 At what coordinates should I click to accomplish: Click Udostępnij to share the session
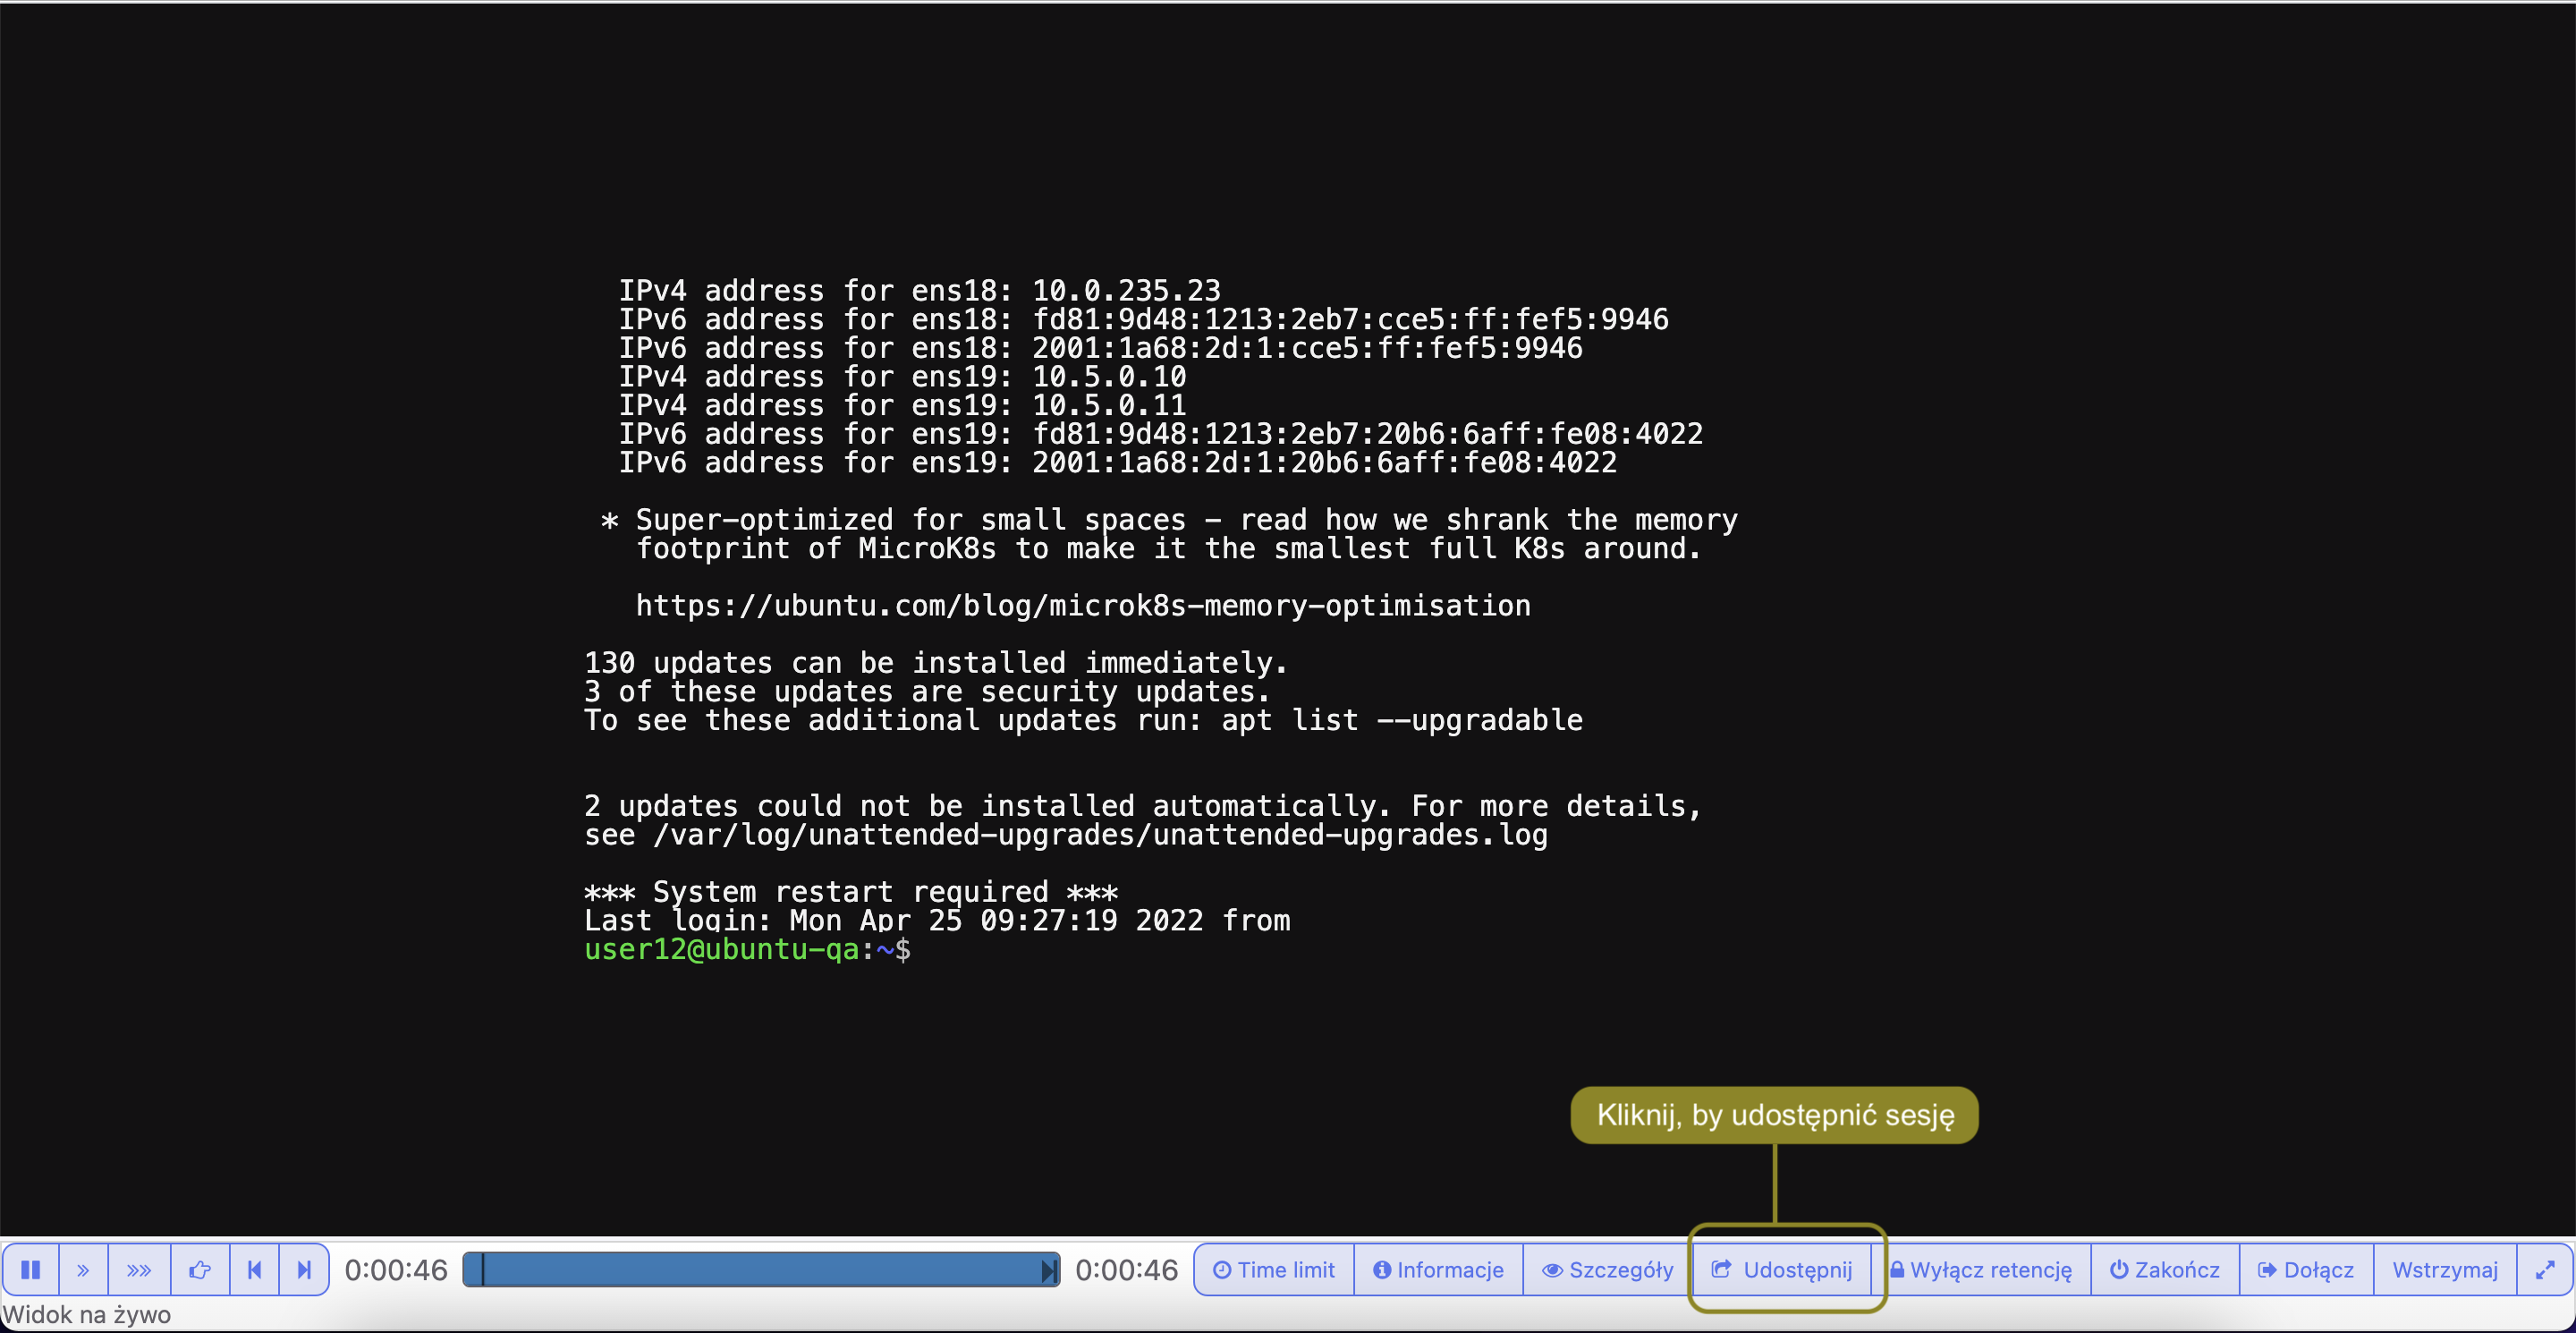pos(1782,1269)
